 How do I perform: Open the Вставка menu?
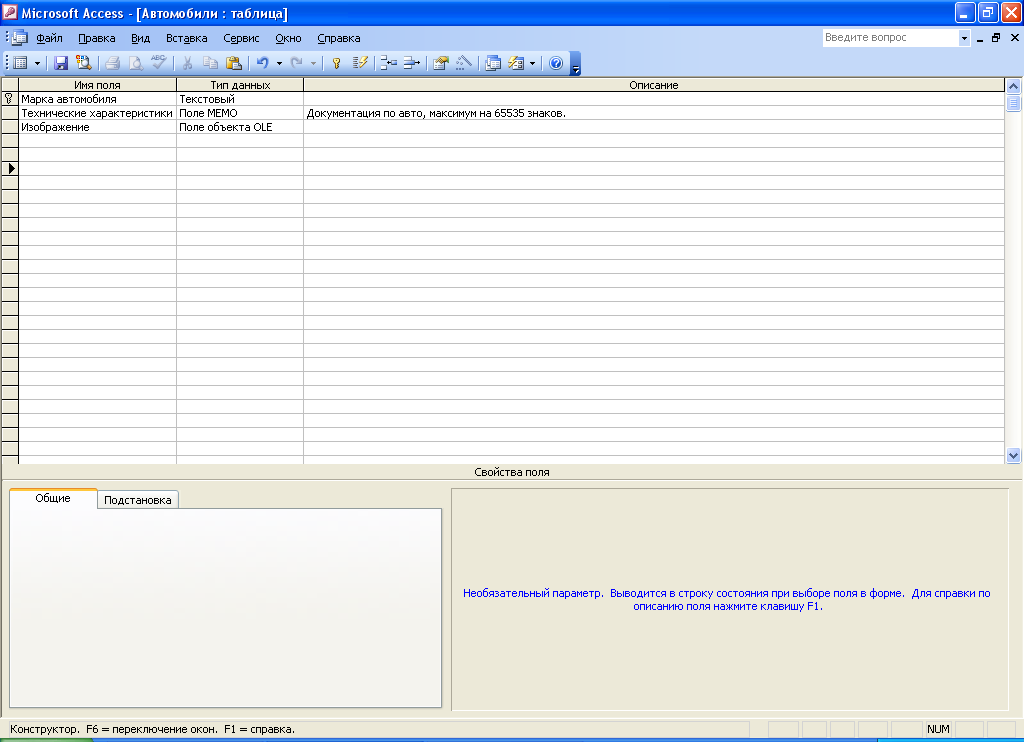[187, 38]
